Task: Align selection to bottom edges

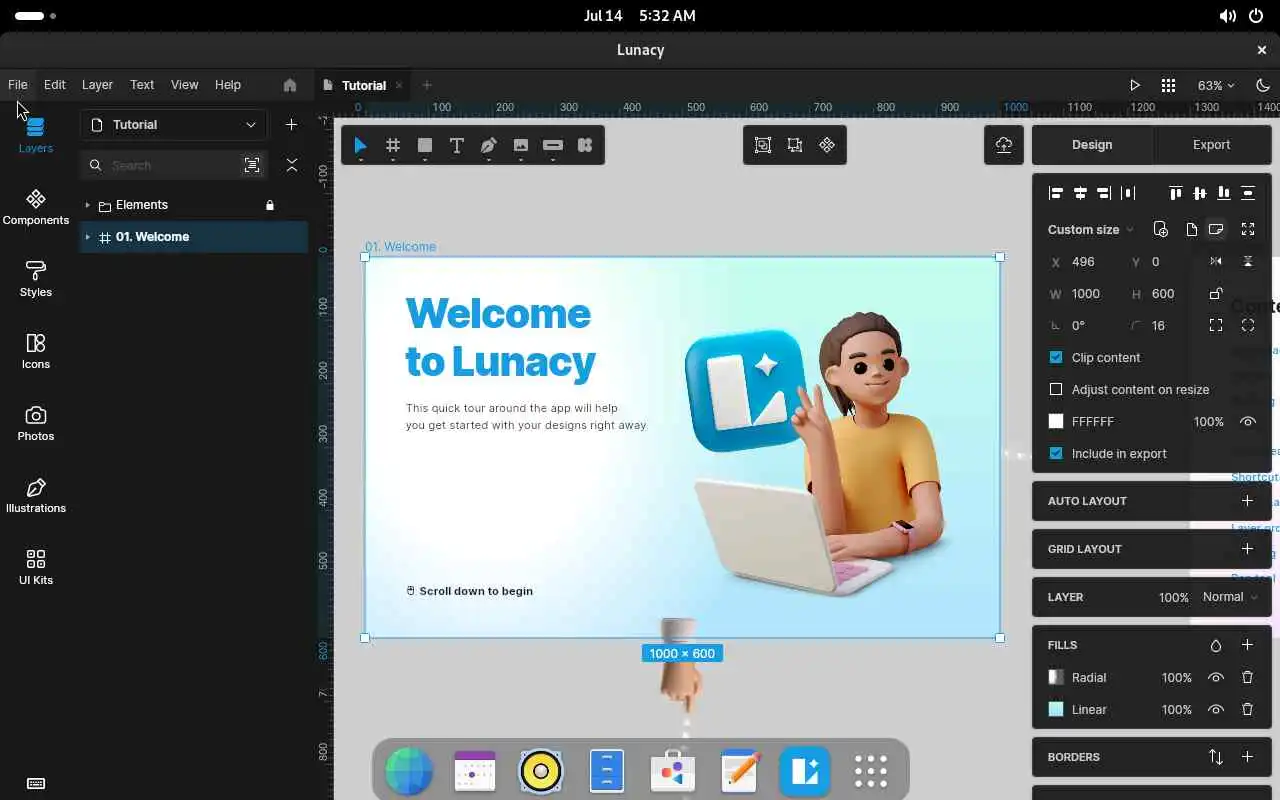Action: tap(1224, 193)
